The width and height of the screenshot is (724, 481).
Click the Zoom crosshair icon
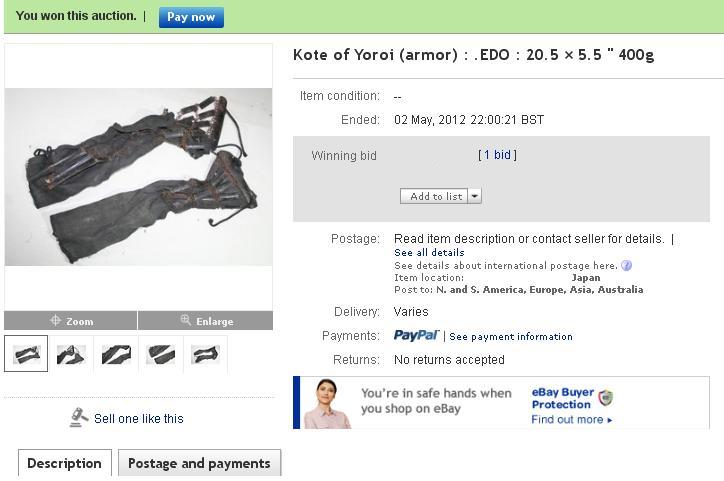click(x=55, y=320)
